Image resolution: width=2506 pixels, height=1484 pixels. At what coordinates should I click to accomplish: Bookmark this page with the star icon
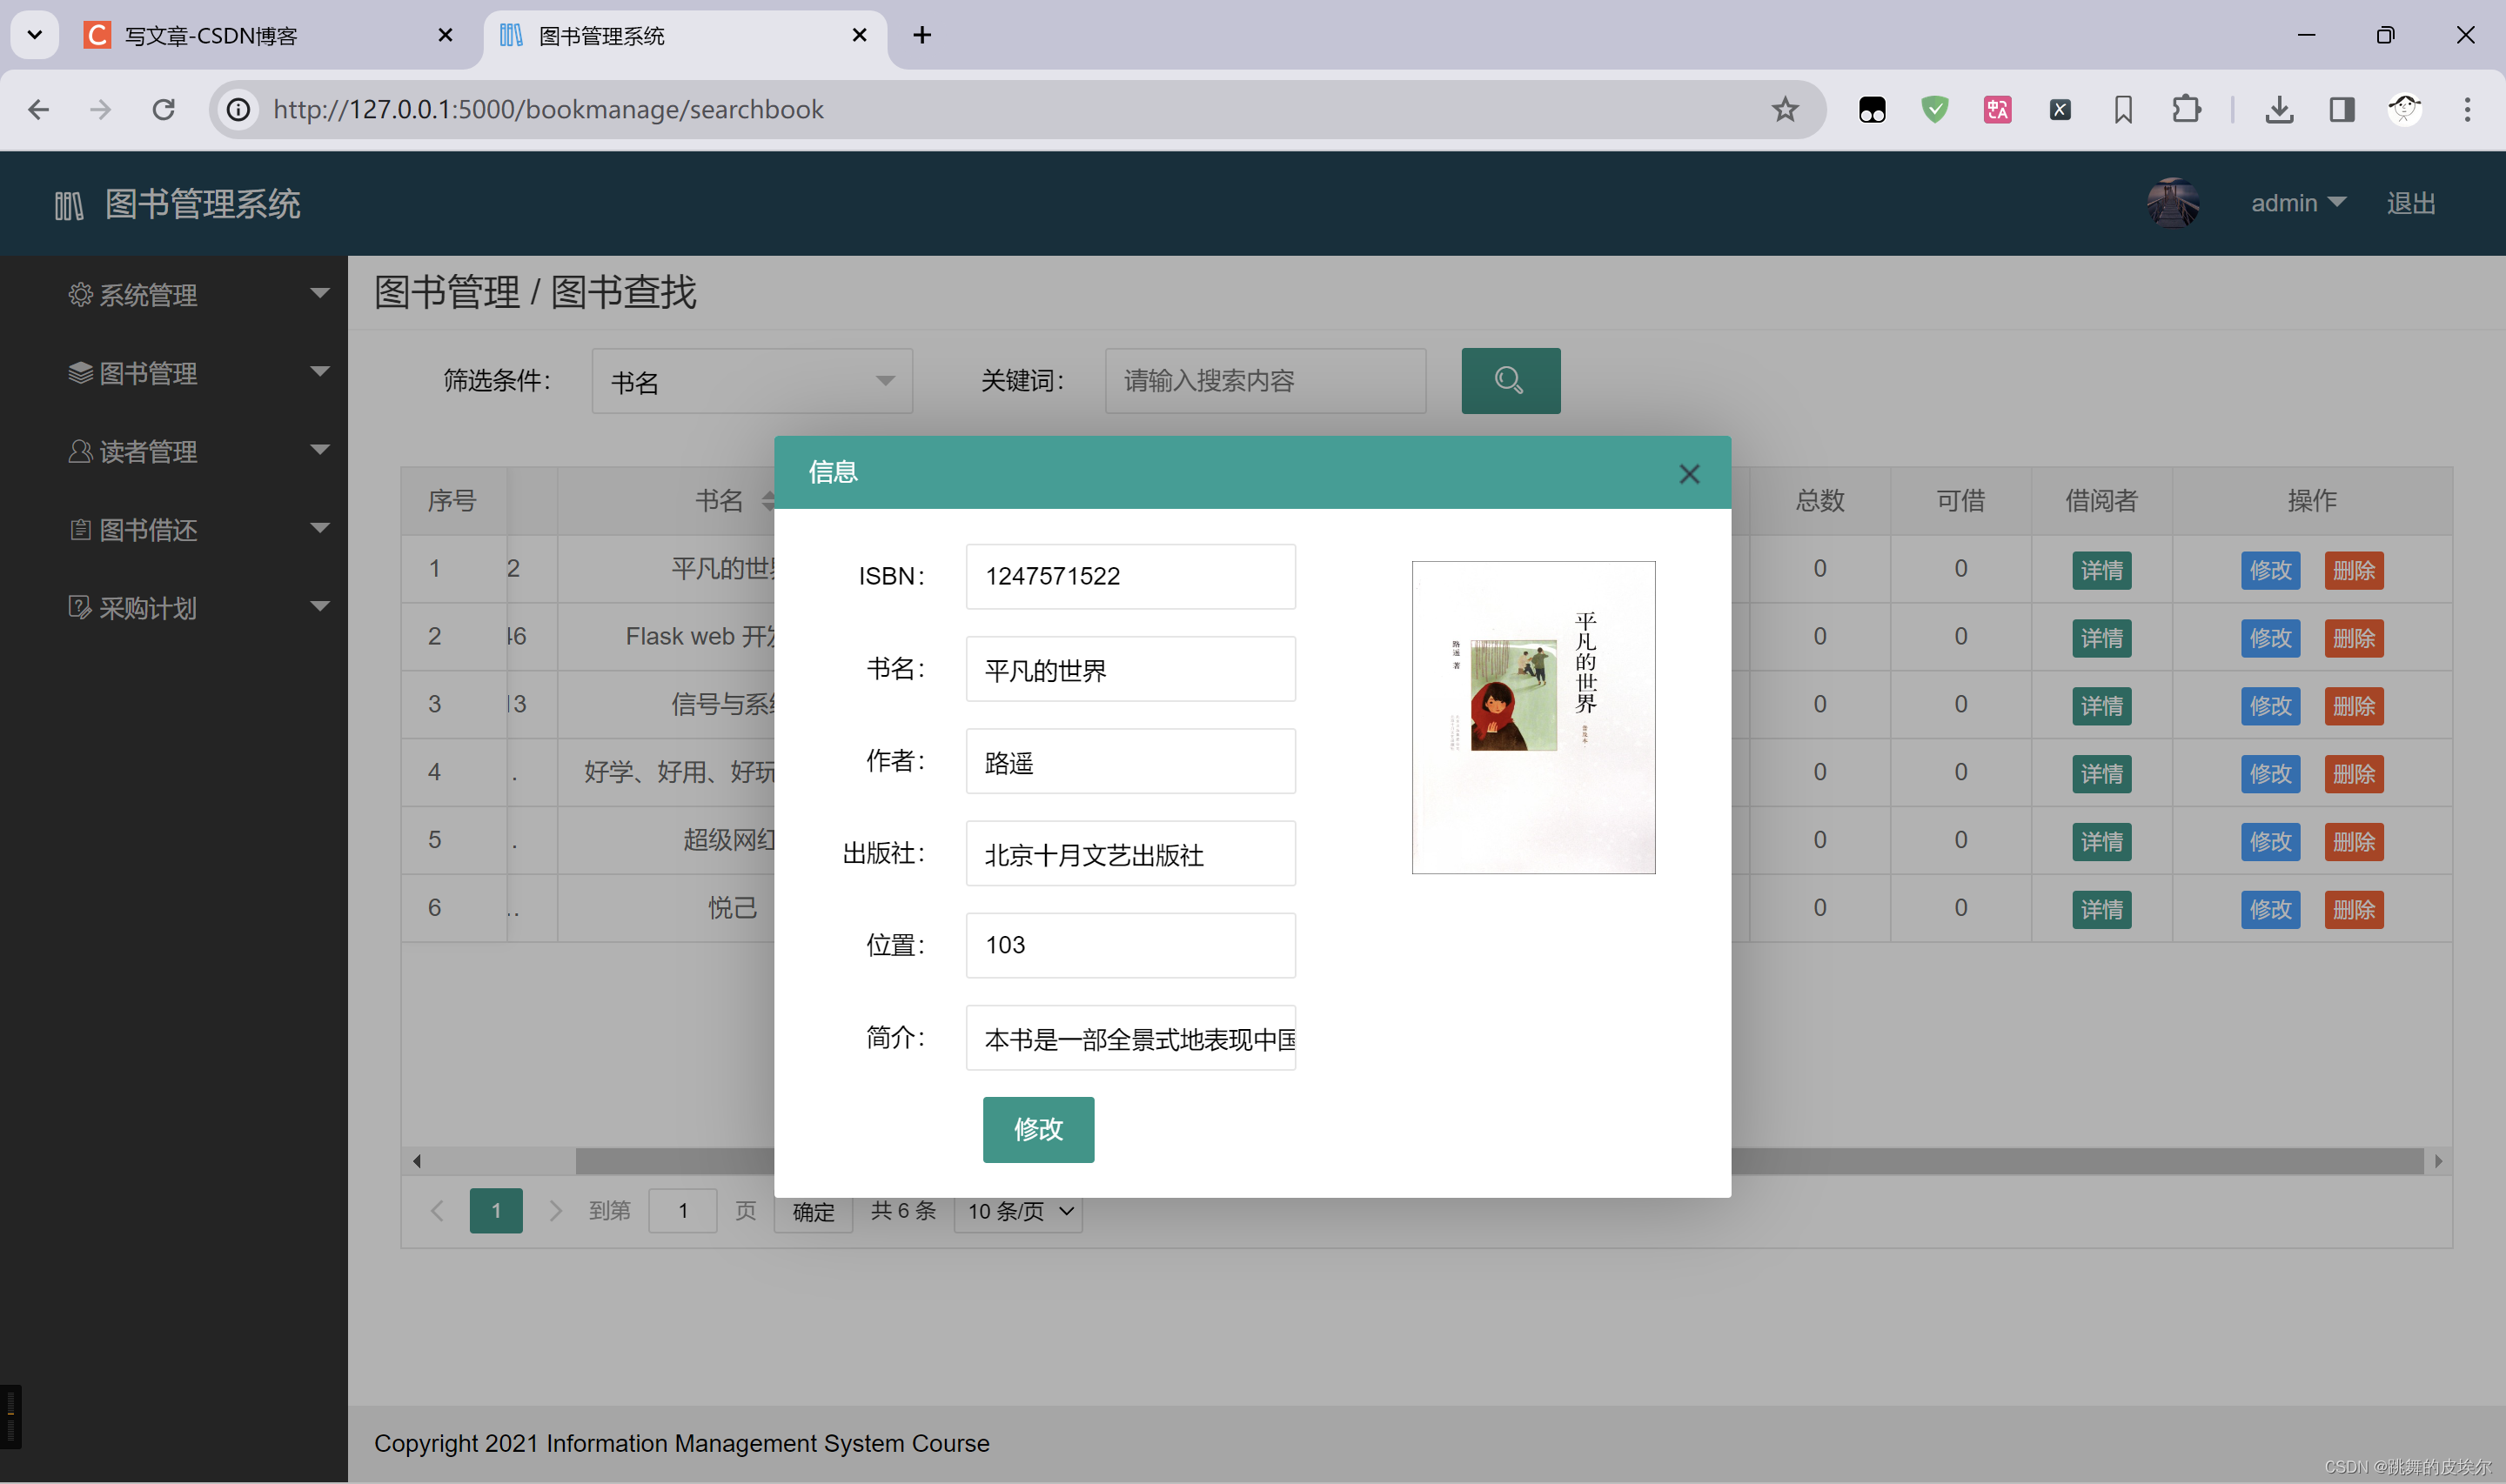pos(1785,109)
